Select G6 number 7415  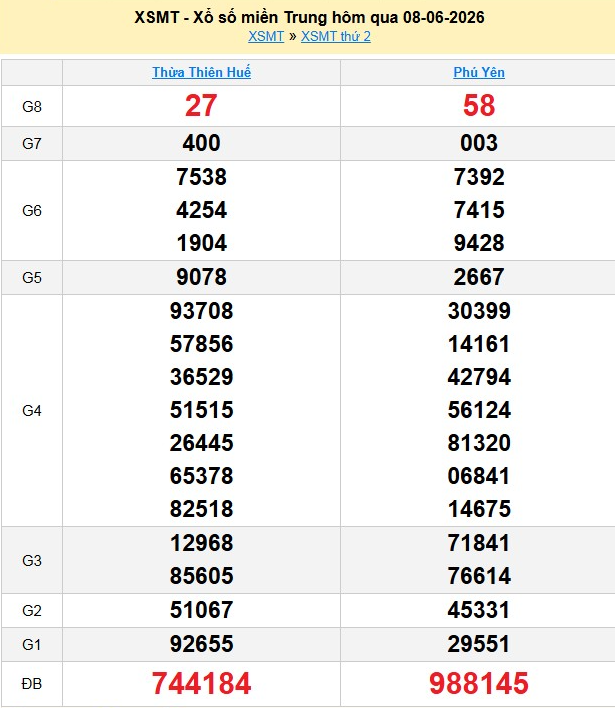pyautogui.click(x=479, y=210)
